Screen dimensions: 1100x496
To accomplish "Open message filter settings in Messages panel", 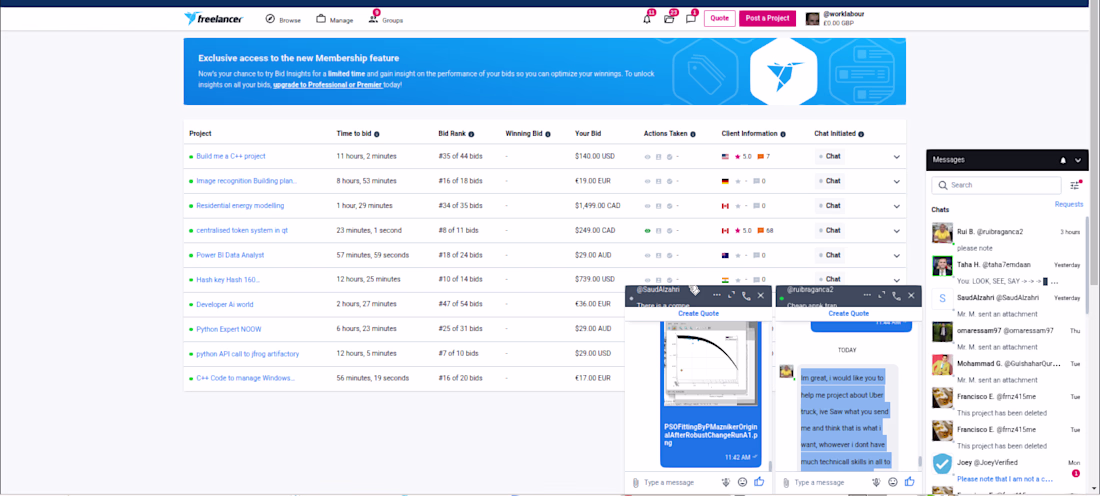I will click(x=1075, y=185).
